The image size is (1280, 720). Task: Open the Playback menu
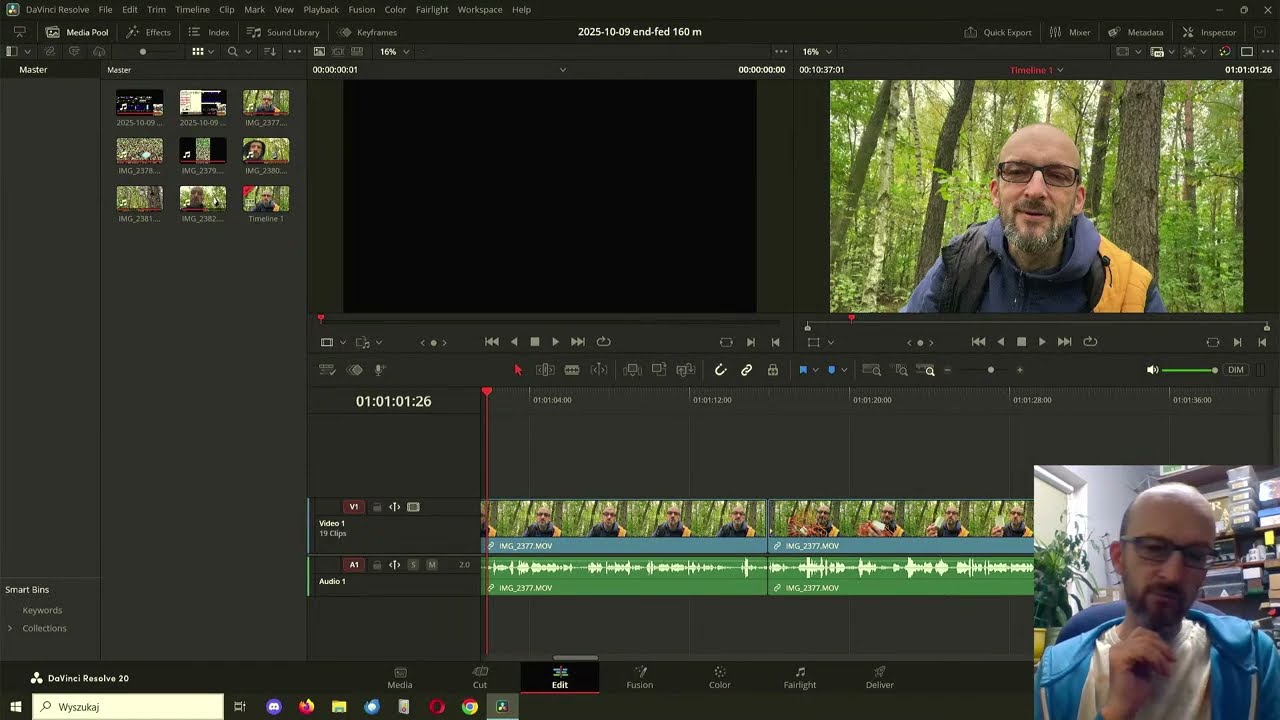point(321,9)
